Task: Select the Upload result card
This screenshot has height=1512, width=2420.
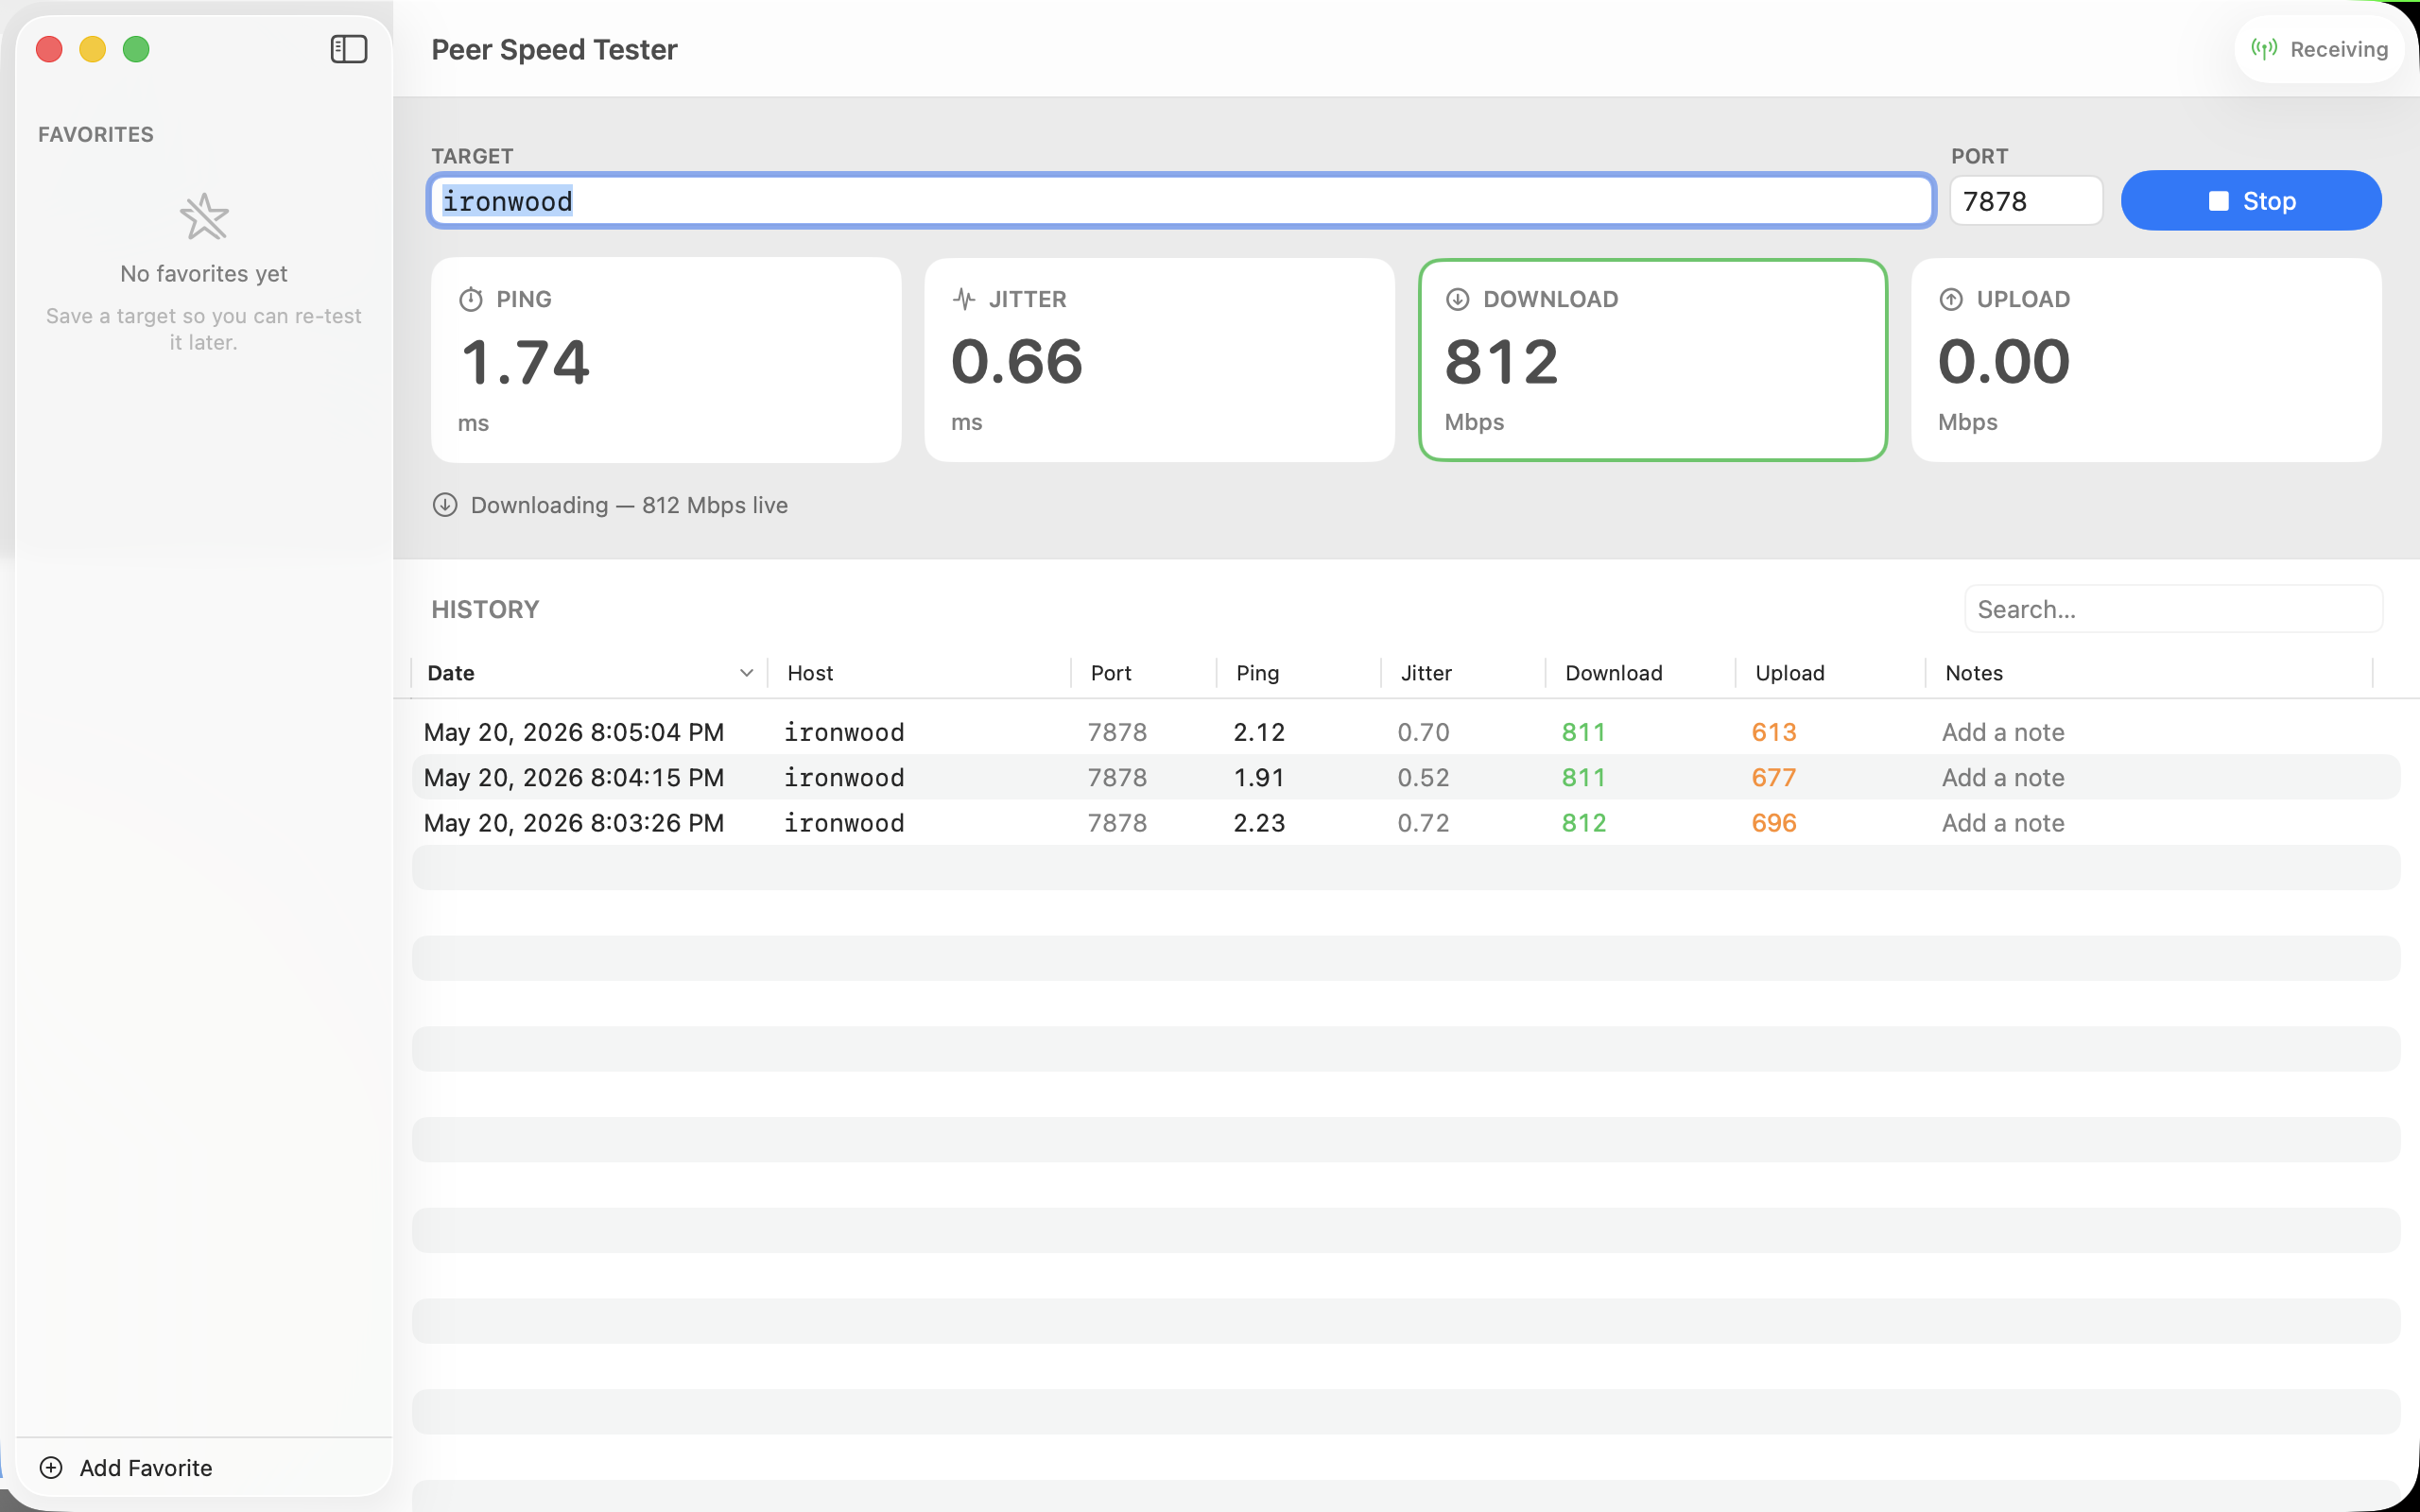Action: [2146, 360]
